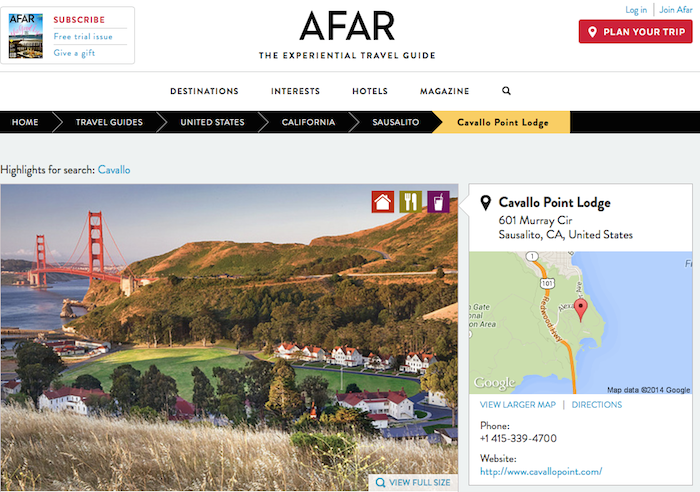Open the Magazine menu
The height and width of the screenshot is (492, 700).
click(x=444, y=91)
